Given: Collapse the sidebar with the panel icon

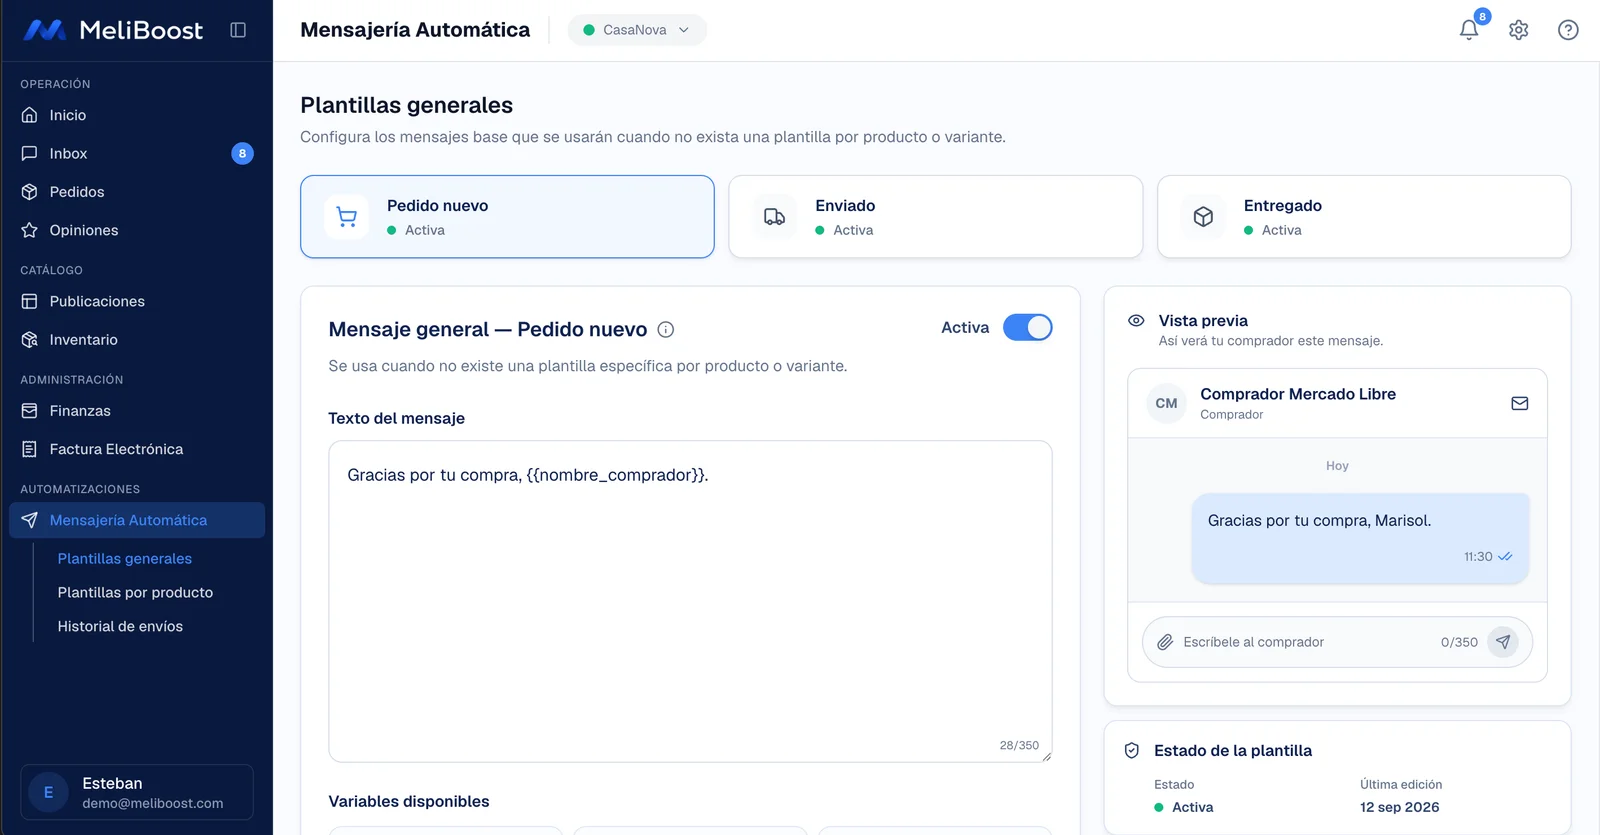Looking at the screenshot, I should (238, 30).
